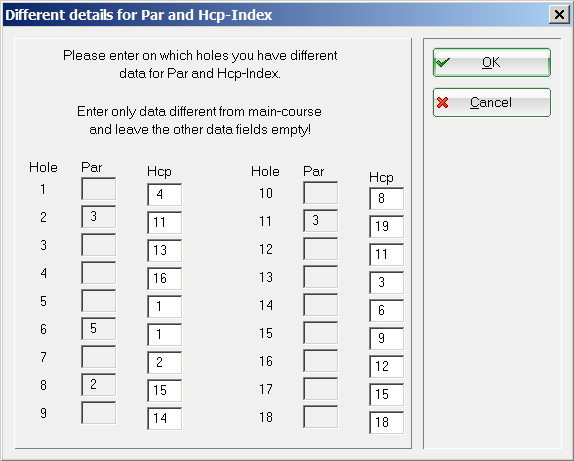Image resolution: width=574 pixels, height=461 pixels.
Task: Focus the Hcp field for hole 9
Action: (x=165, y=419)
